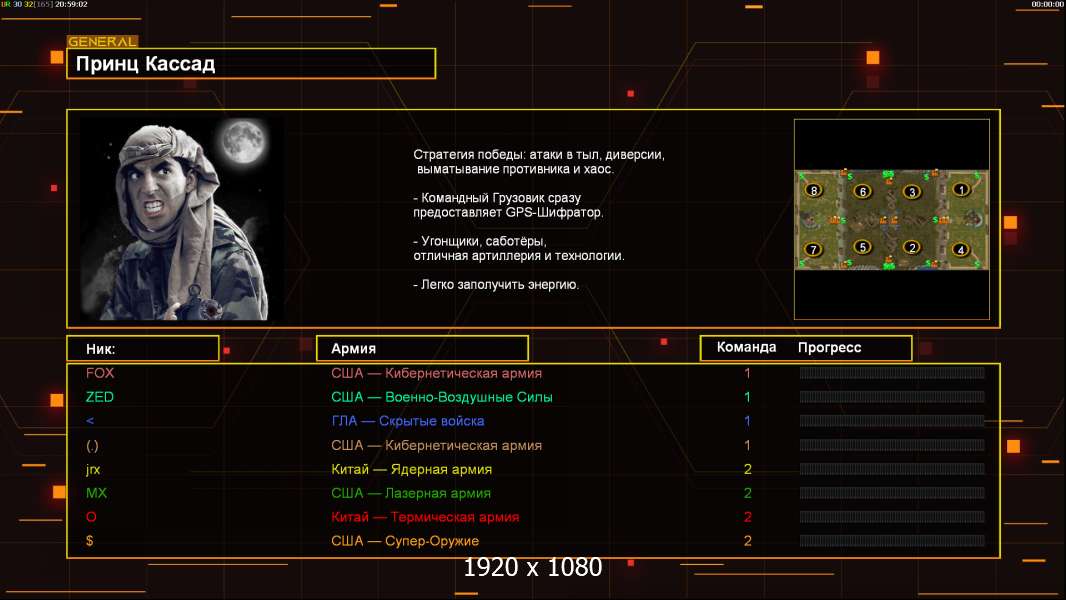The width and height of the screenshot is (1066, 600).
Task: Click the progress bar for FOX
Action: pos(892,373)
